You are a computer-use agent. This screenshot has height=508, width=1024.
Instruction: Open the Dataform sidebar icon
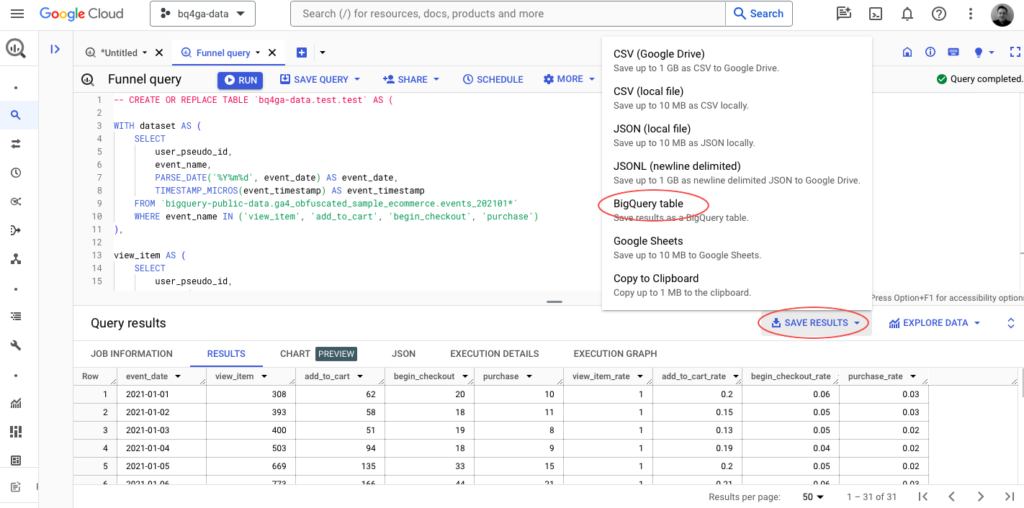tap(16, 230)
